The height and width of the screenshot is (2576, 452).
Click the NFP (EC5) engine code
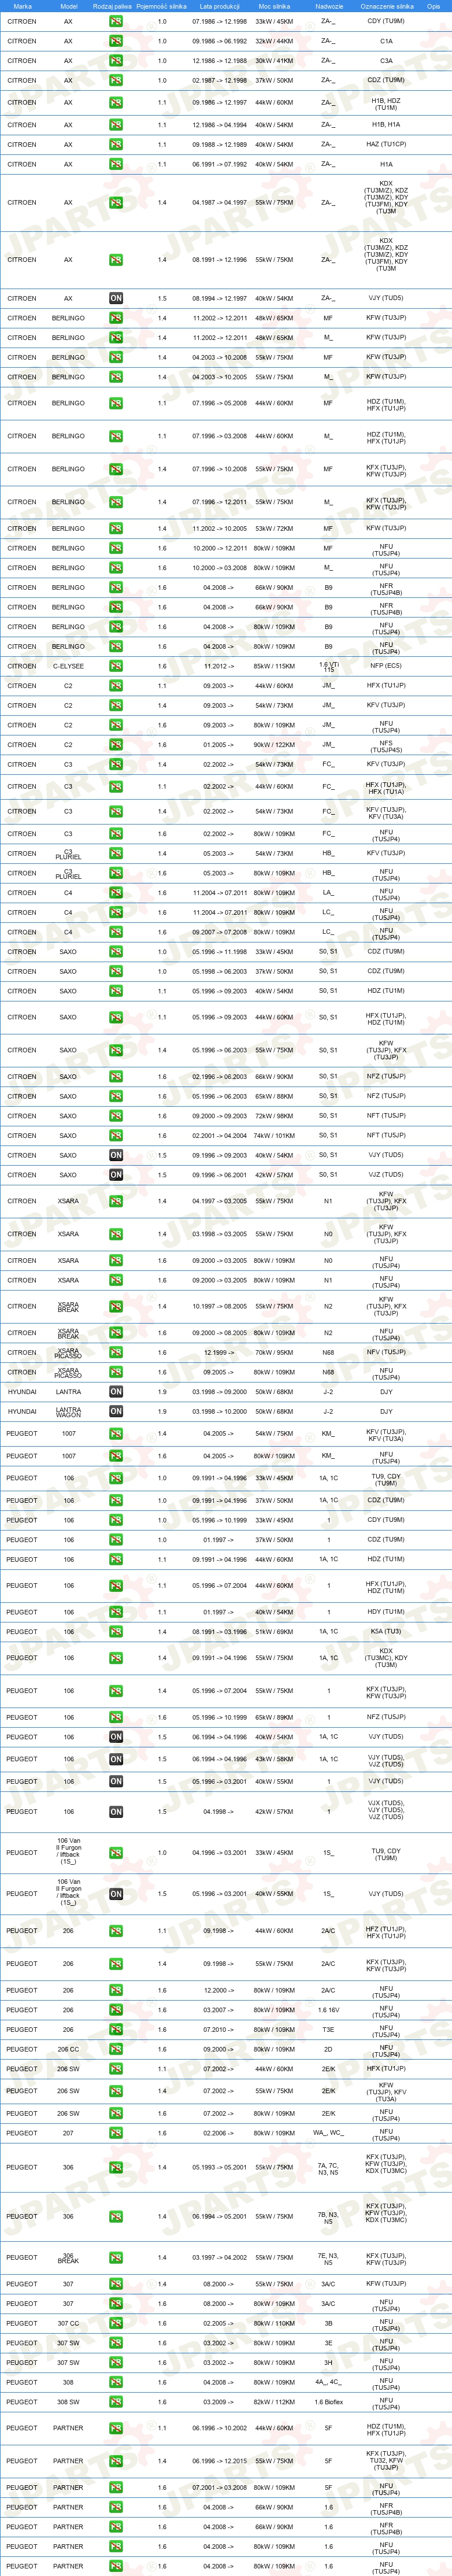click(386, 666)
